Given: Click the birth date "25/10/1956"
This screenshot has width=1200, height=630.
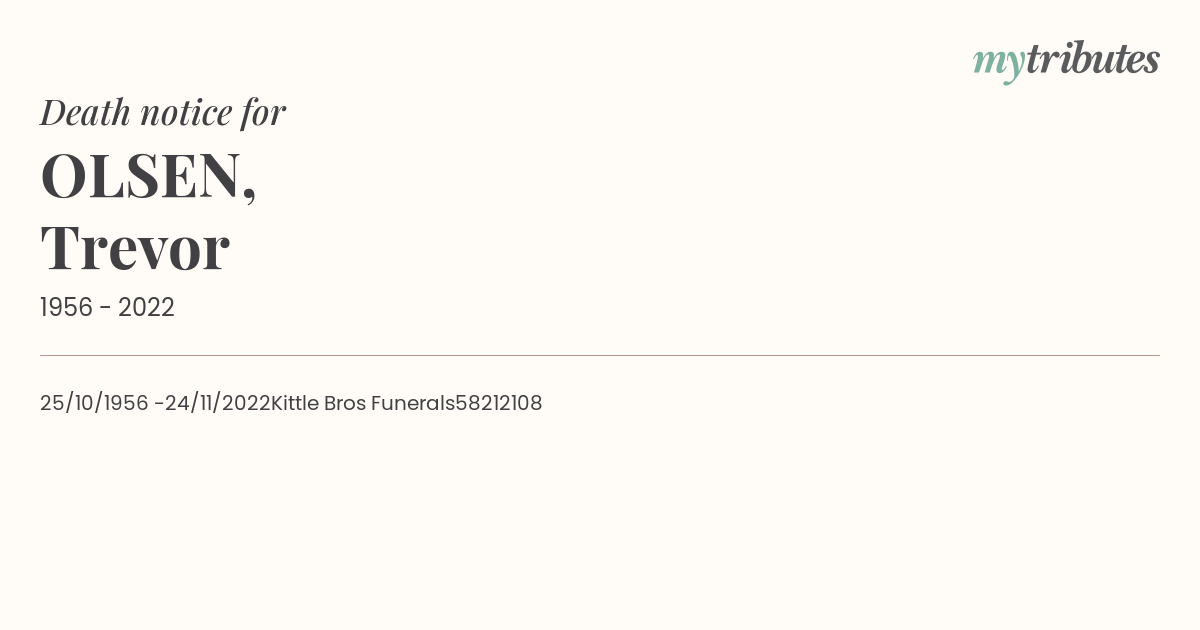Looking at the screenshot, I should tap(94, 403).
